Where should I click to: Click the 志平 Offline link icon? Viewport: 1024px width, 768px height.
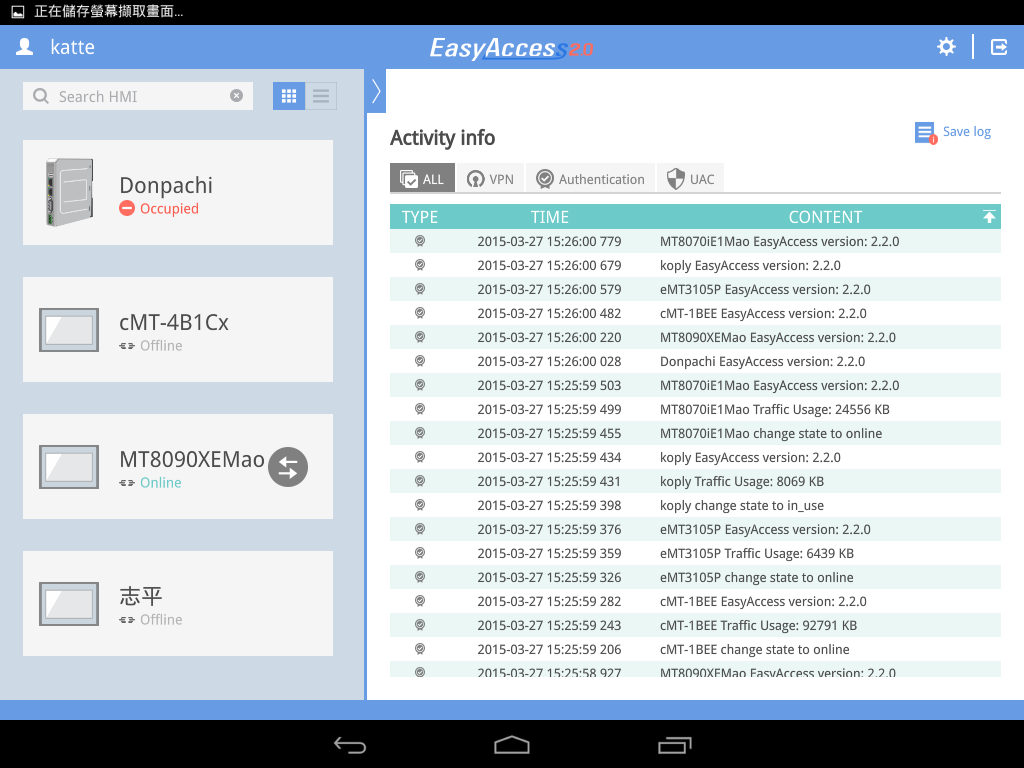[127, 620]
